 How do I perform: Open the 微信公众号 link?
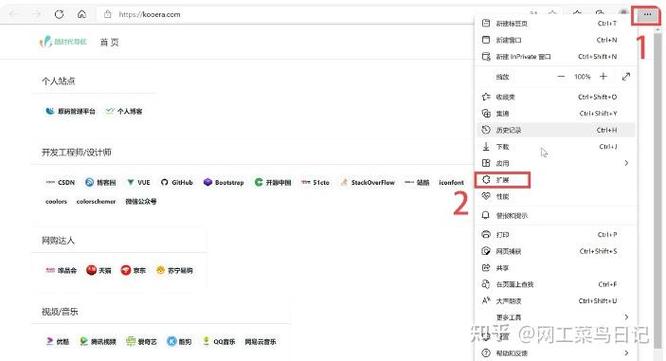click(x=141, y=201)
